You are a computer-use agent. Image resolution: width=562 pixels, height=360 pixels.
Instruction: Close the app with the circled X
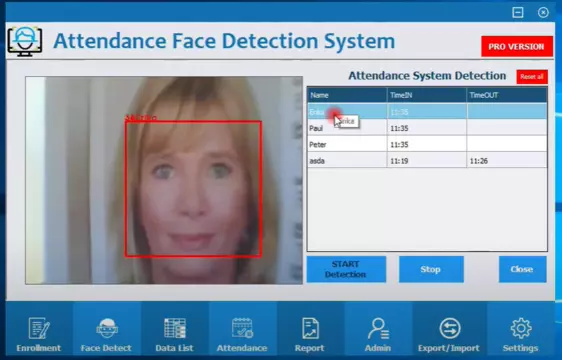click(543, 13)
